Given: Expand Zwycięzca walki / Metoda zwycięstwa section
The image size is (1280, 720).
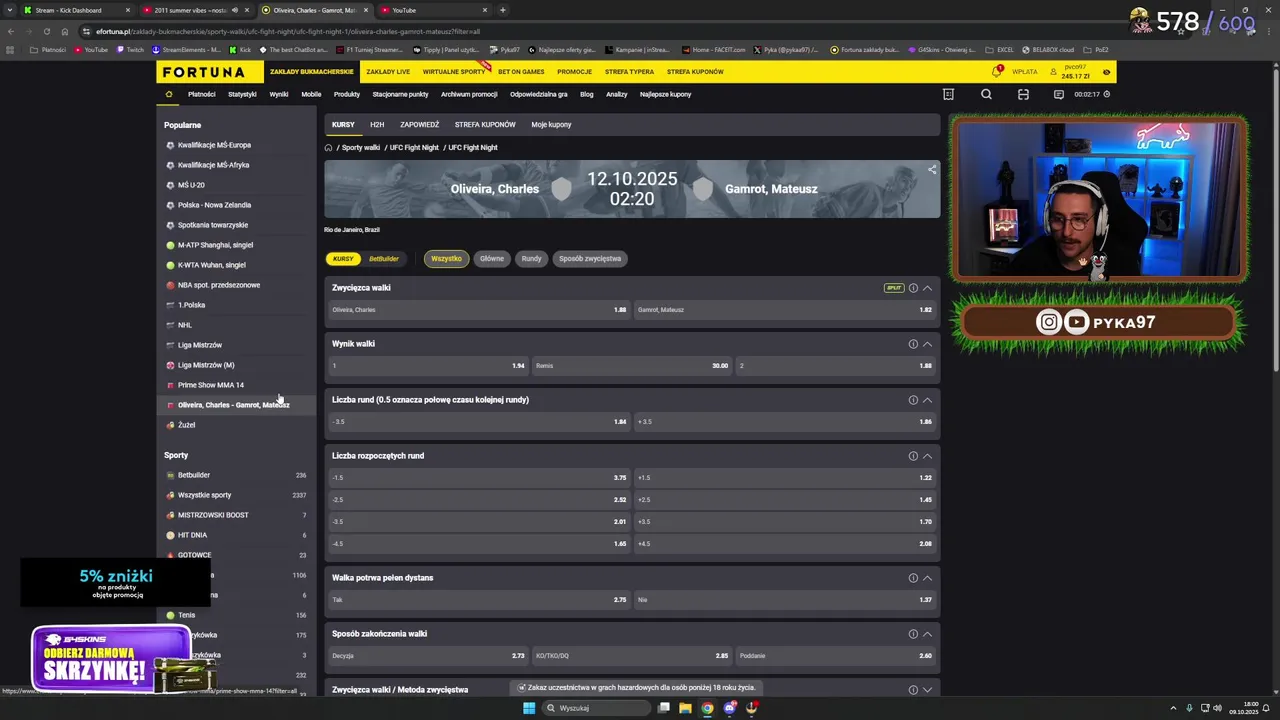Looking at the screenshot, I should coord(928,690).
